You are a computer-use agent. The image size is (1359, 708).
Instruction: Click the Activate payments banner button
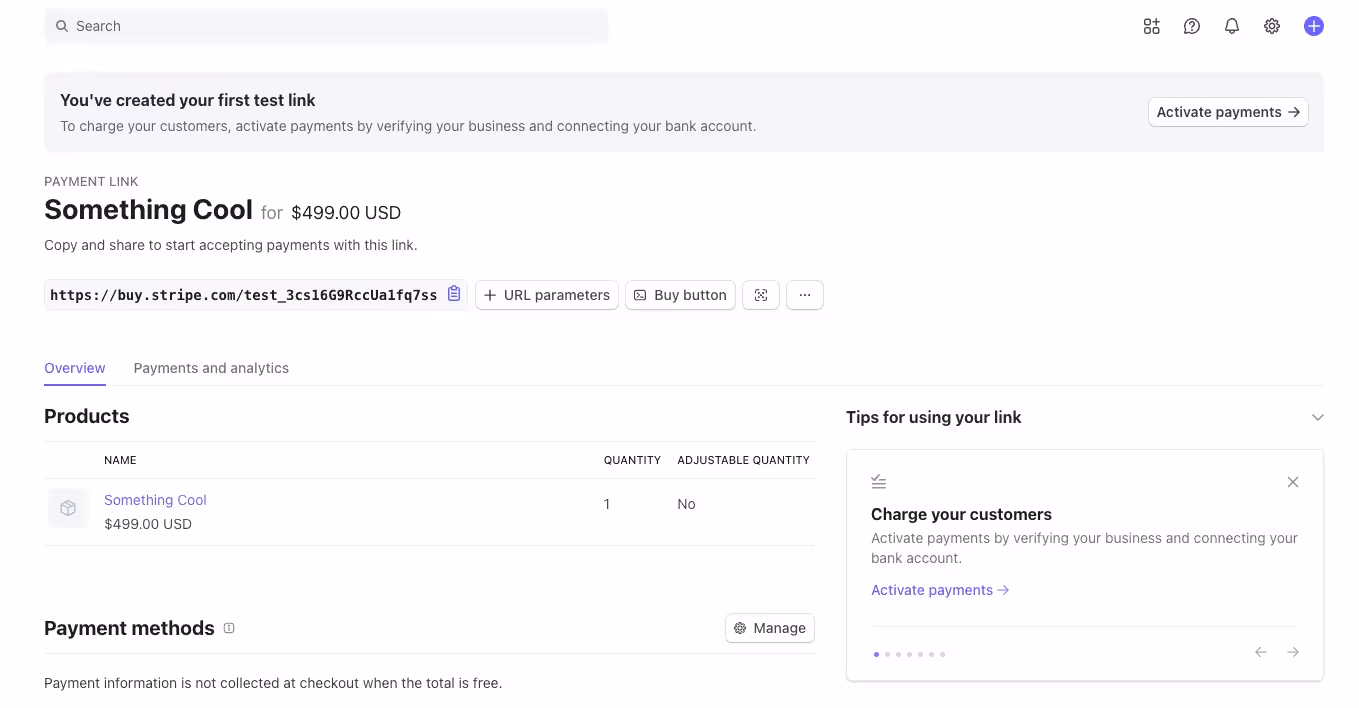coord(1227,112)
